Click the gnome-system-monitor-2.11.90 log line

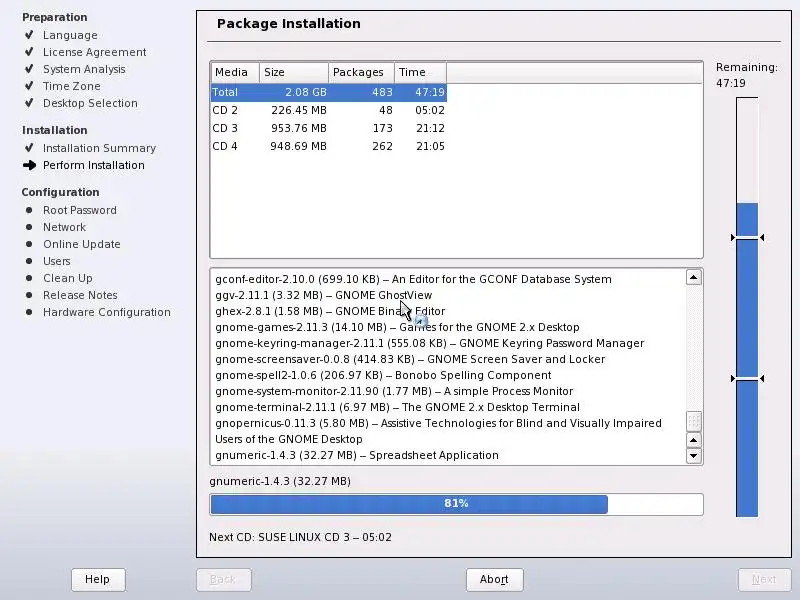point(394,391)
